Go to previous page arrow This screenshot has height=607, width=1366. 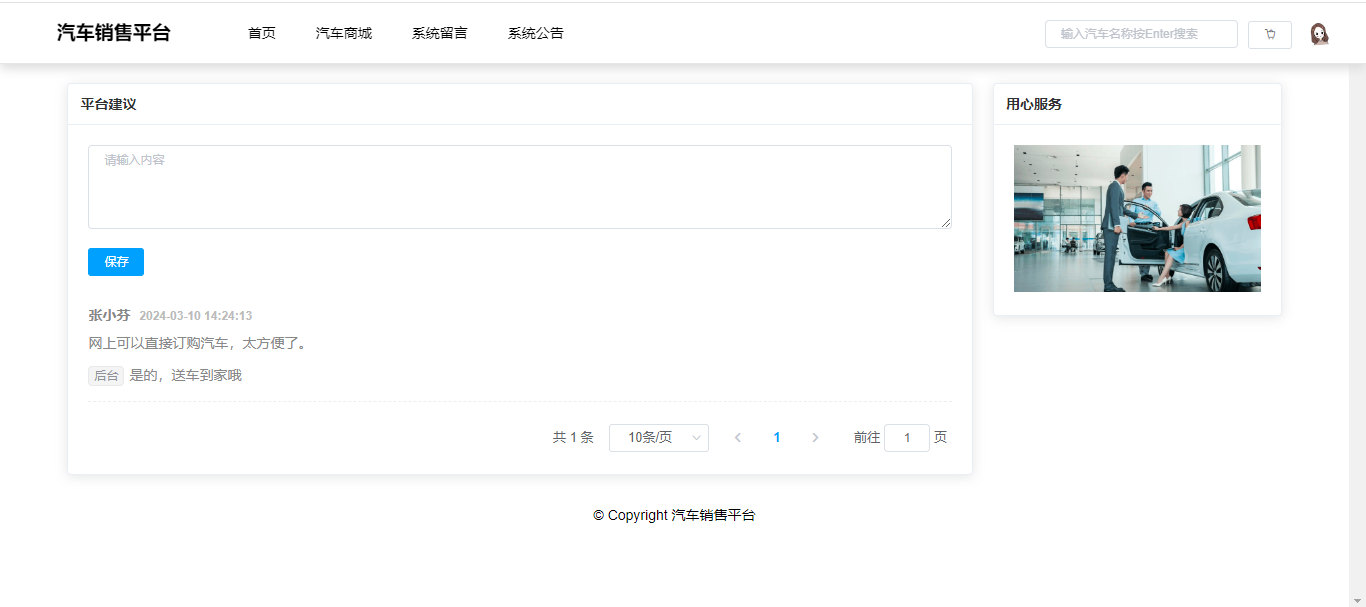[x=738, y=438]
